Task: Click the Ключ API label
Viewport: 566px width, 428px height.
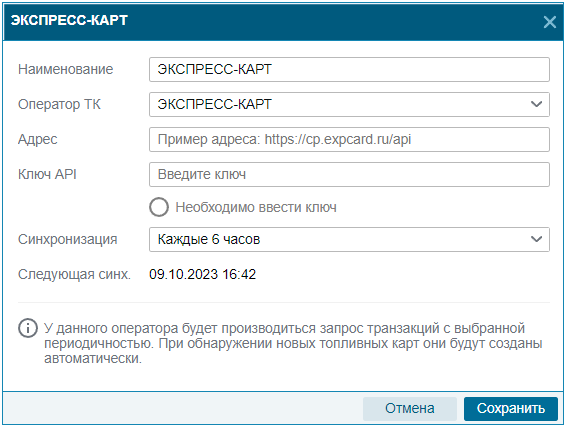Action: click(x=47, y=174)
